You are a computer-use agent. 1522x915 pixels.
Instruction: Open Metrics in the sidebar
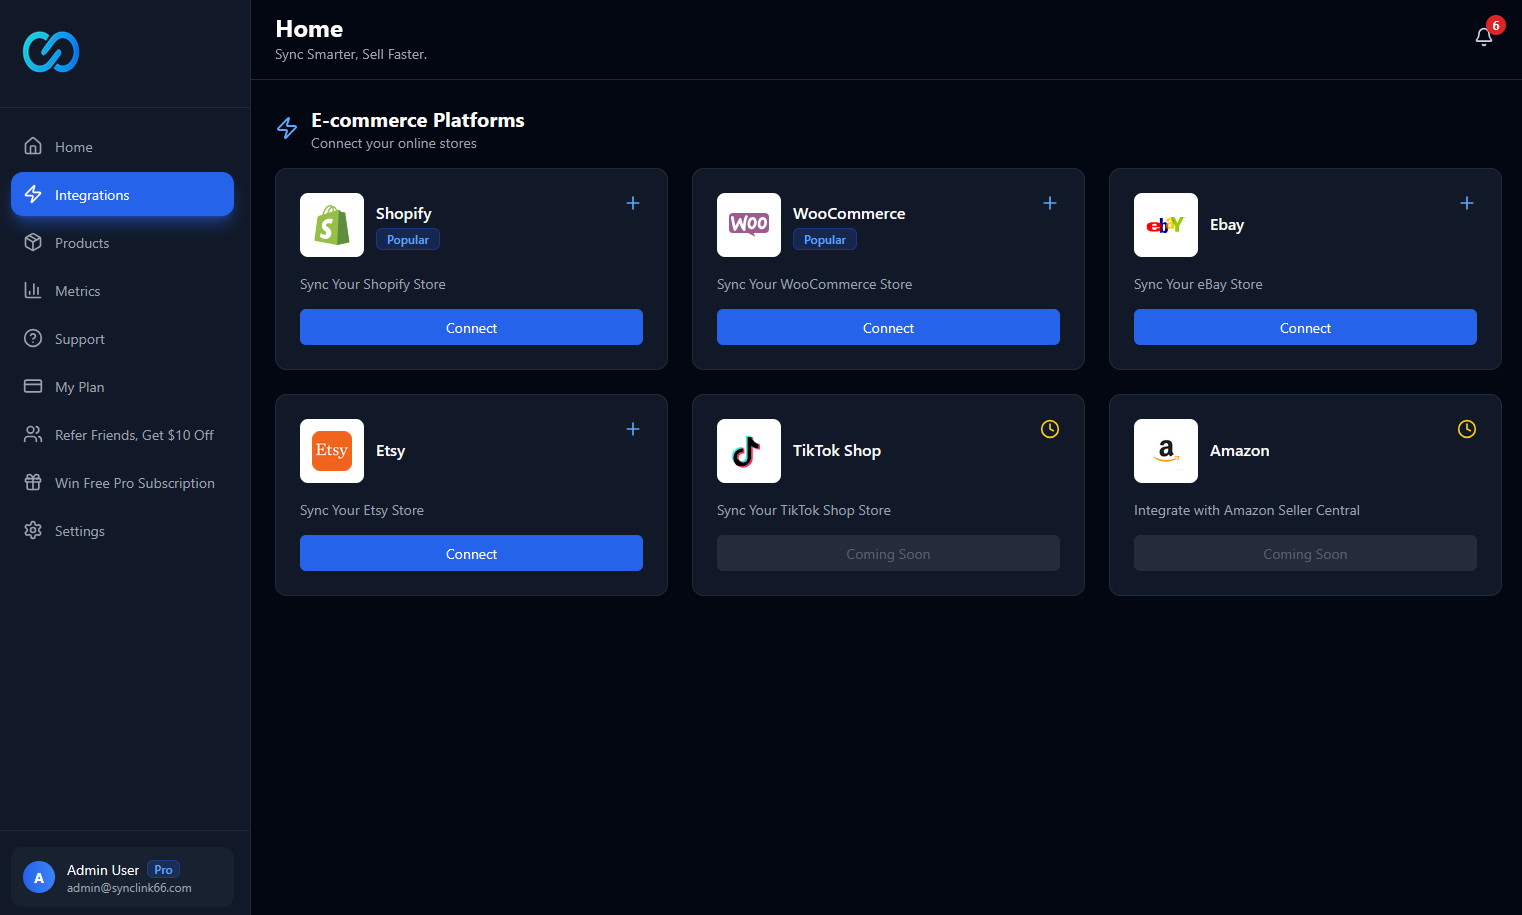pos(122,290)
